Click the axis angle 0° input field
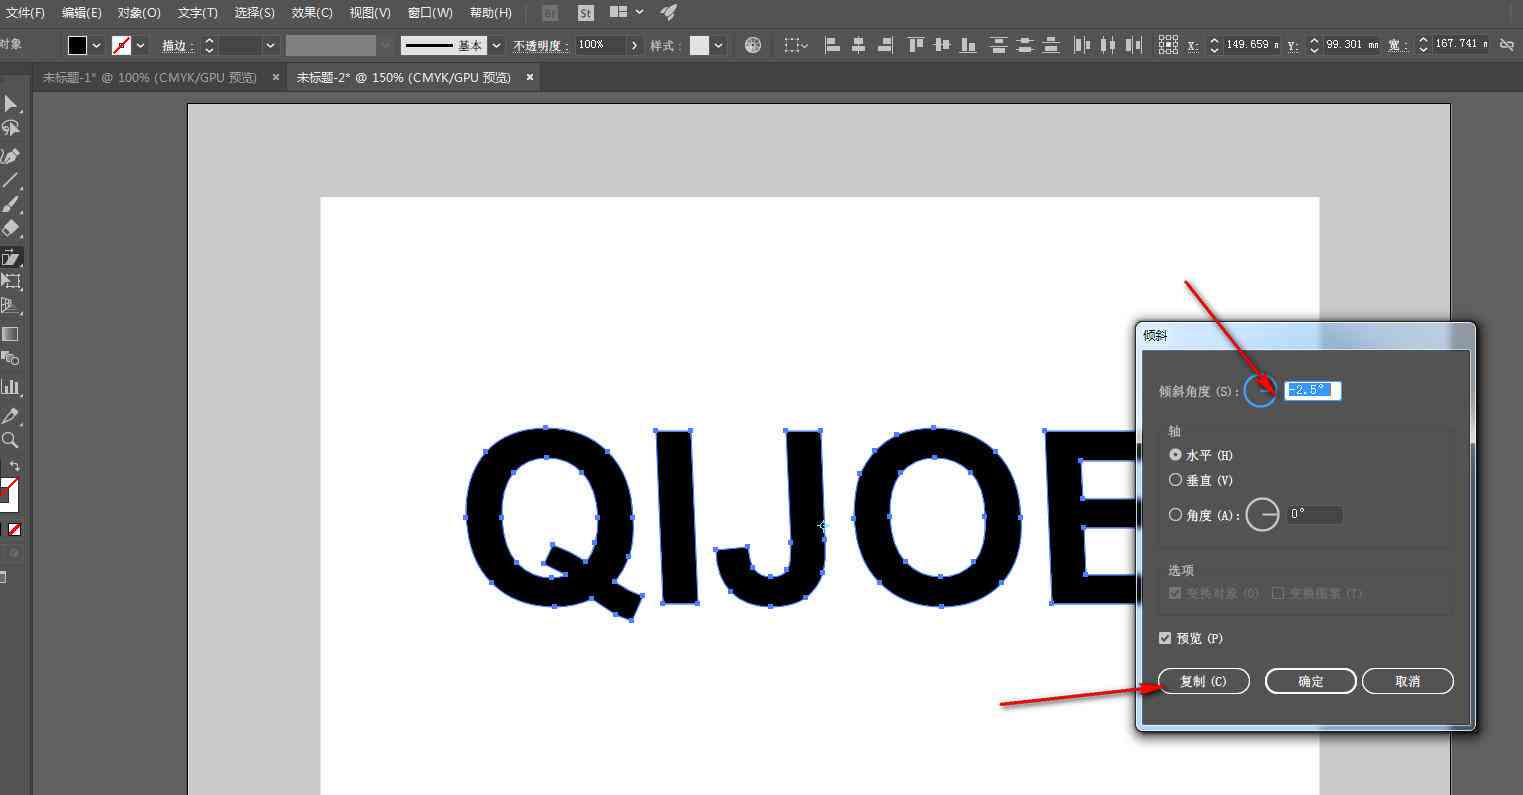The width and height of the screenshot is (1523, 795). pos(1314,515)
